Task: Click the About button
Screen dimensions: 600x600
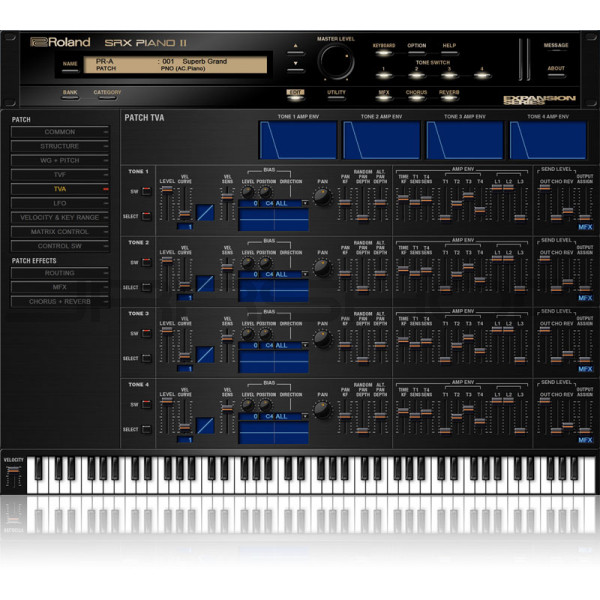Action: pyautogui.click(x=556, y=75)
